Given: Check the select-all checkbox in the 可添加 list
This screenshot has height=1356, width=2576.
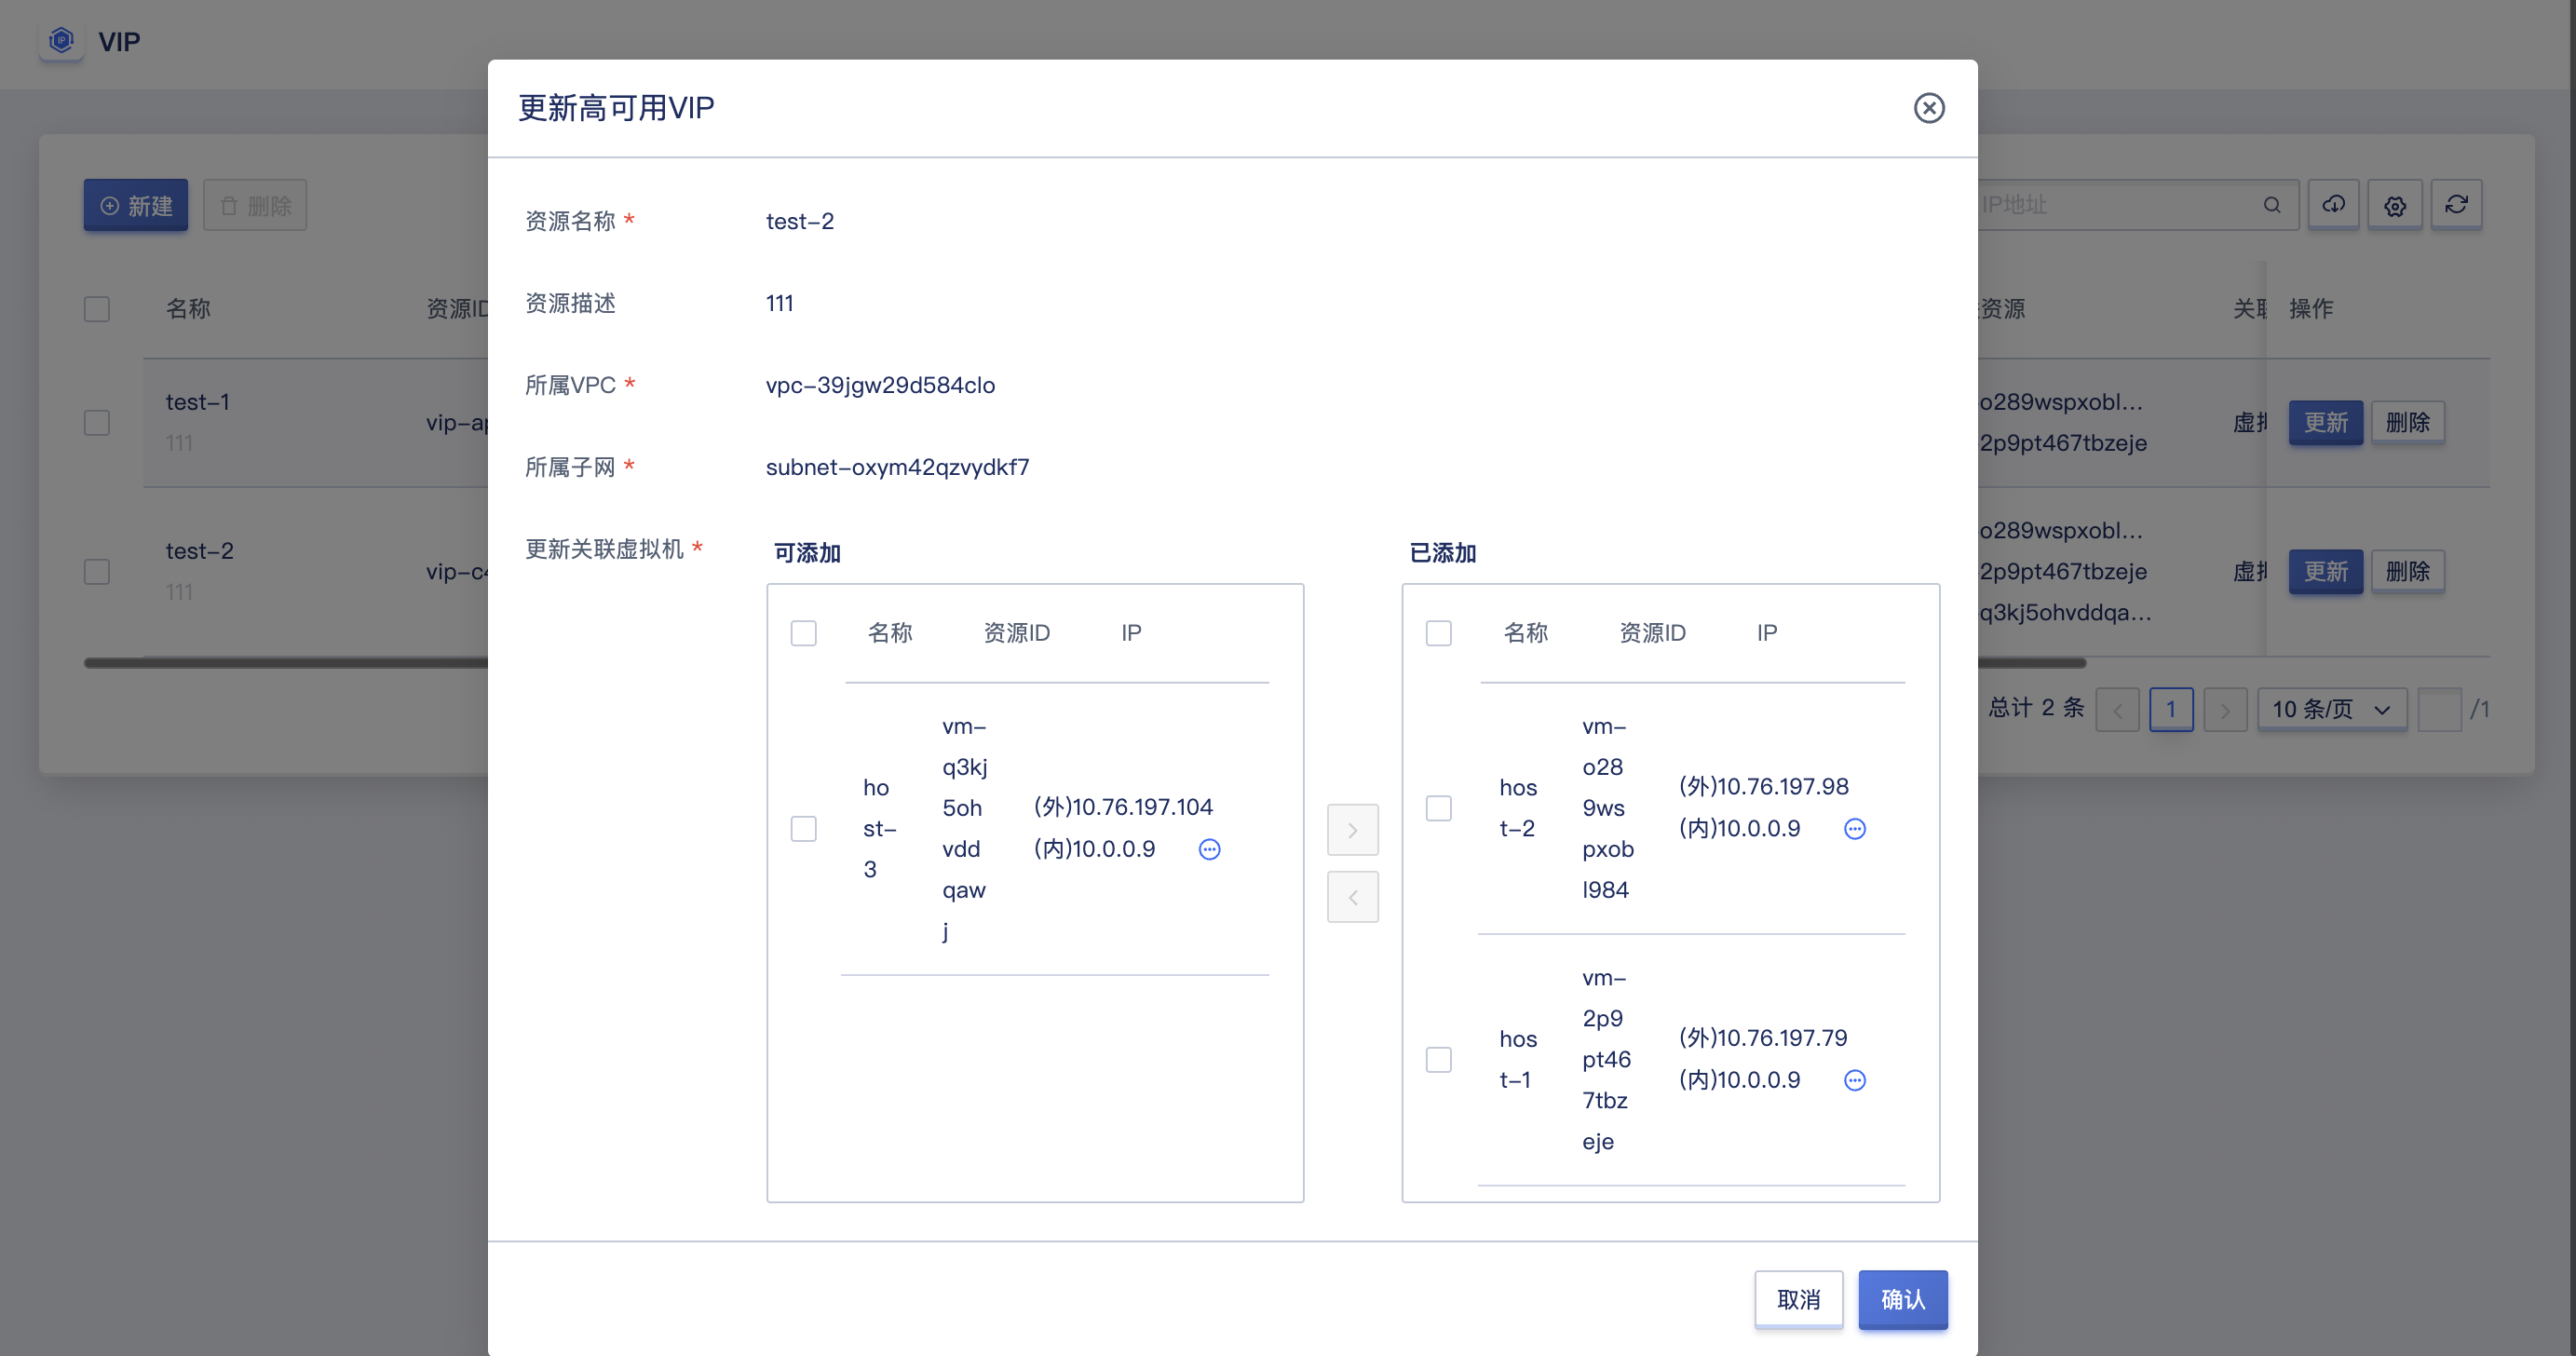Looking at the screenshot, I should 804,633.
